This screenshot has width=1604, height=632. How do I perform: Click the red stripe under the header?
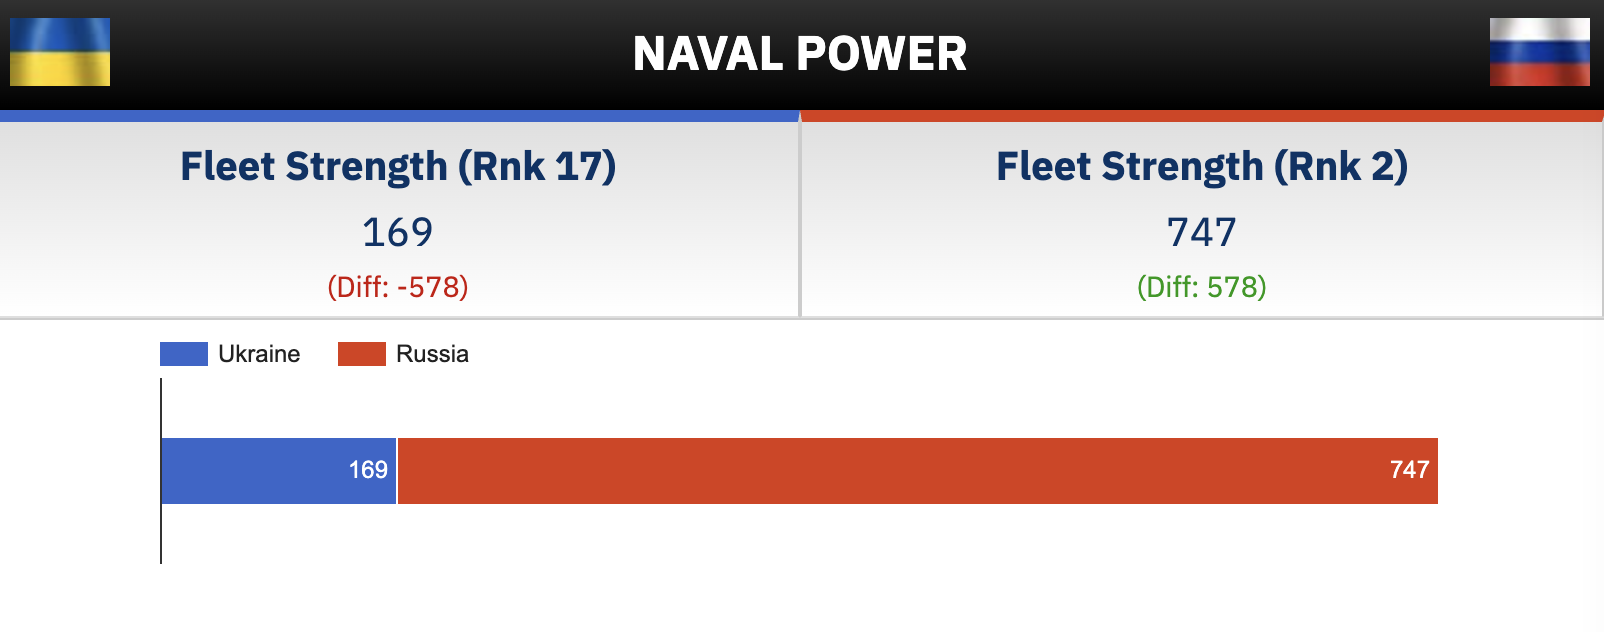1202,116
